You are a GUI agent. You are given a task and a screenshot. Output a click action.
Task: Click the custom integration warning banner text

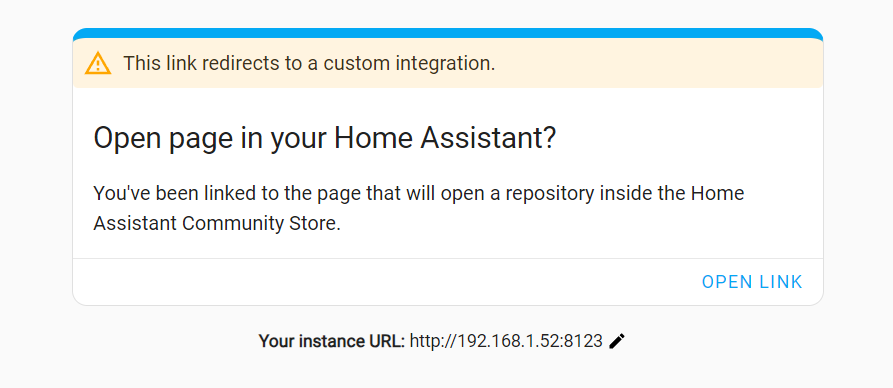(309, 63)
